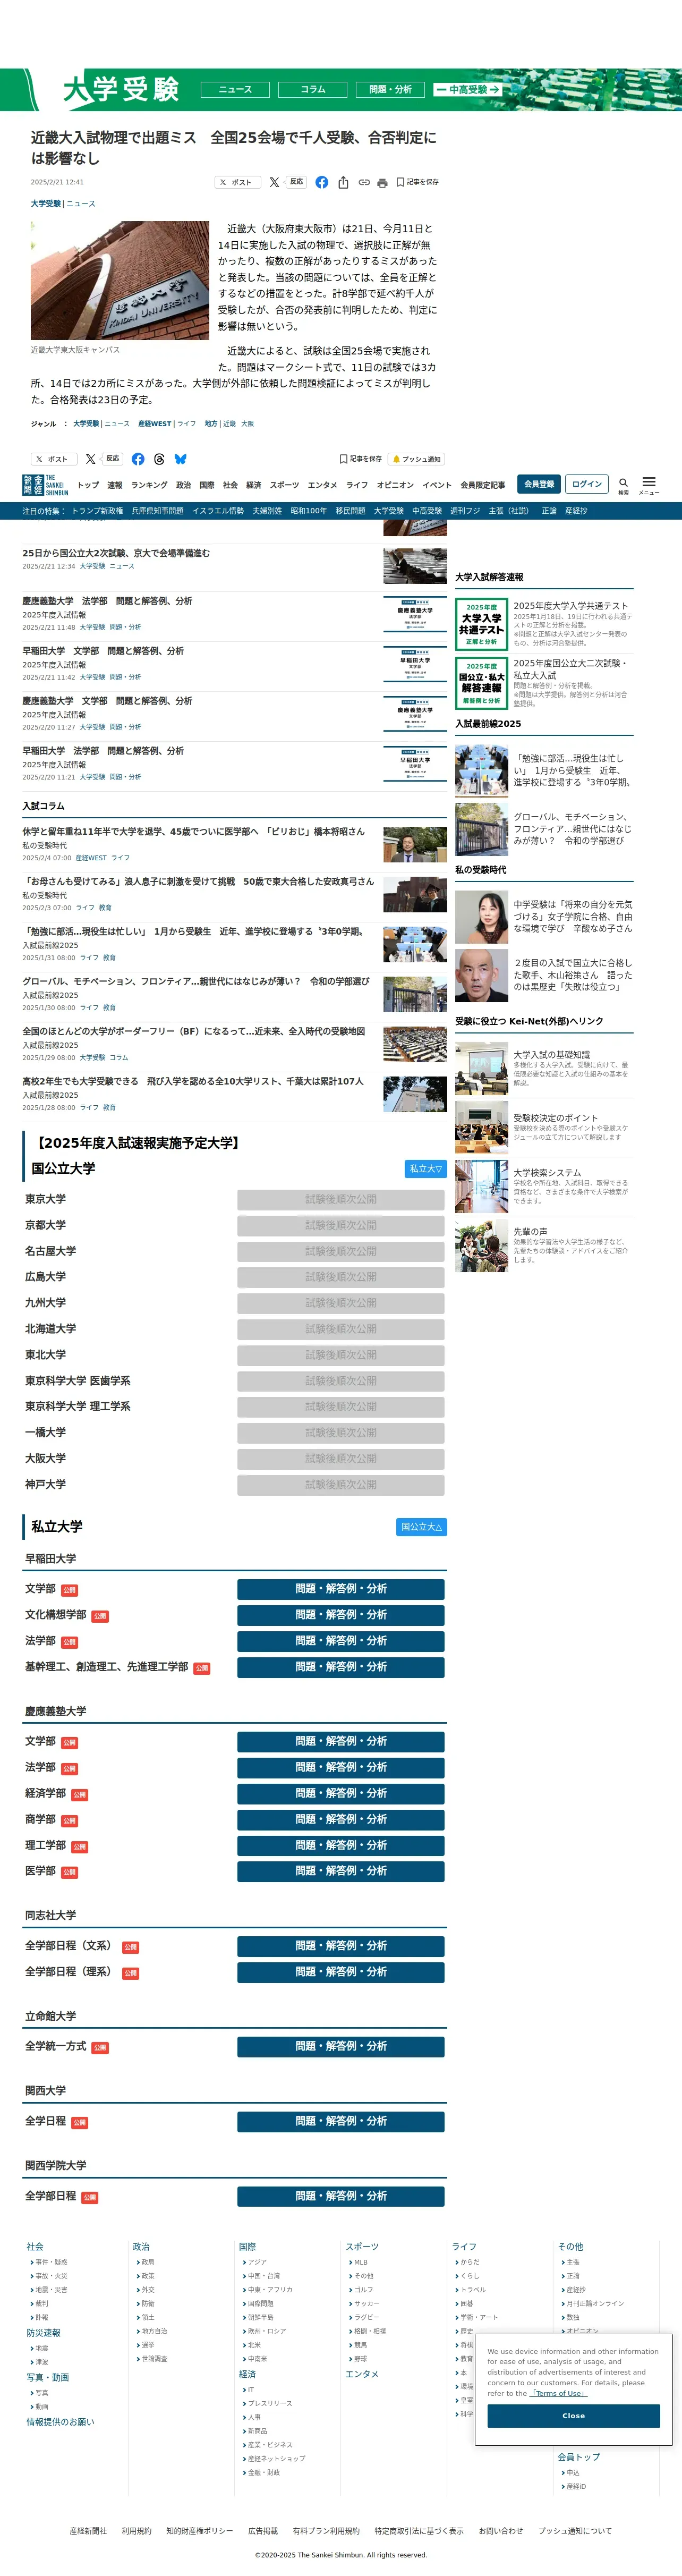The image size is (682, 2576).
Task: Click the Facebook icon next to the Threads icon
Action: [x=138, y=459]
